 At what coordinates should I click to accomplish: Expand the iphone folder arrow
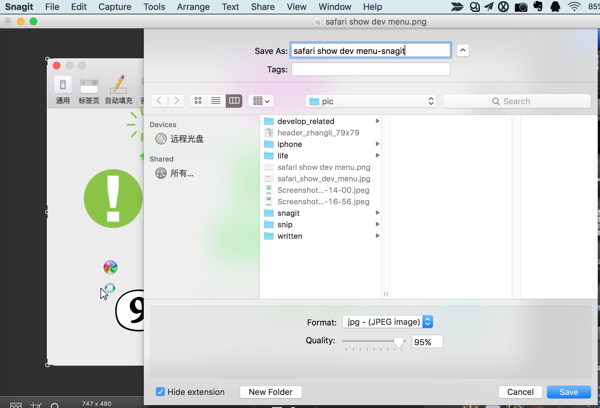(377, 144)
